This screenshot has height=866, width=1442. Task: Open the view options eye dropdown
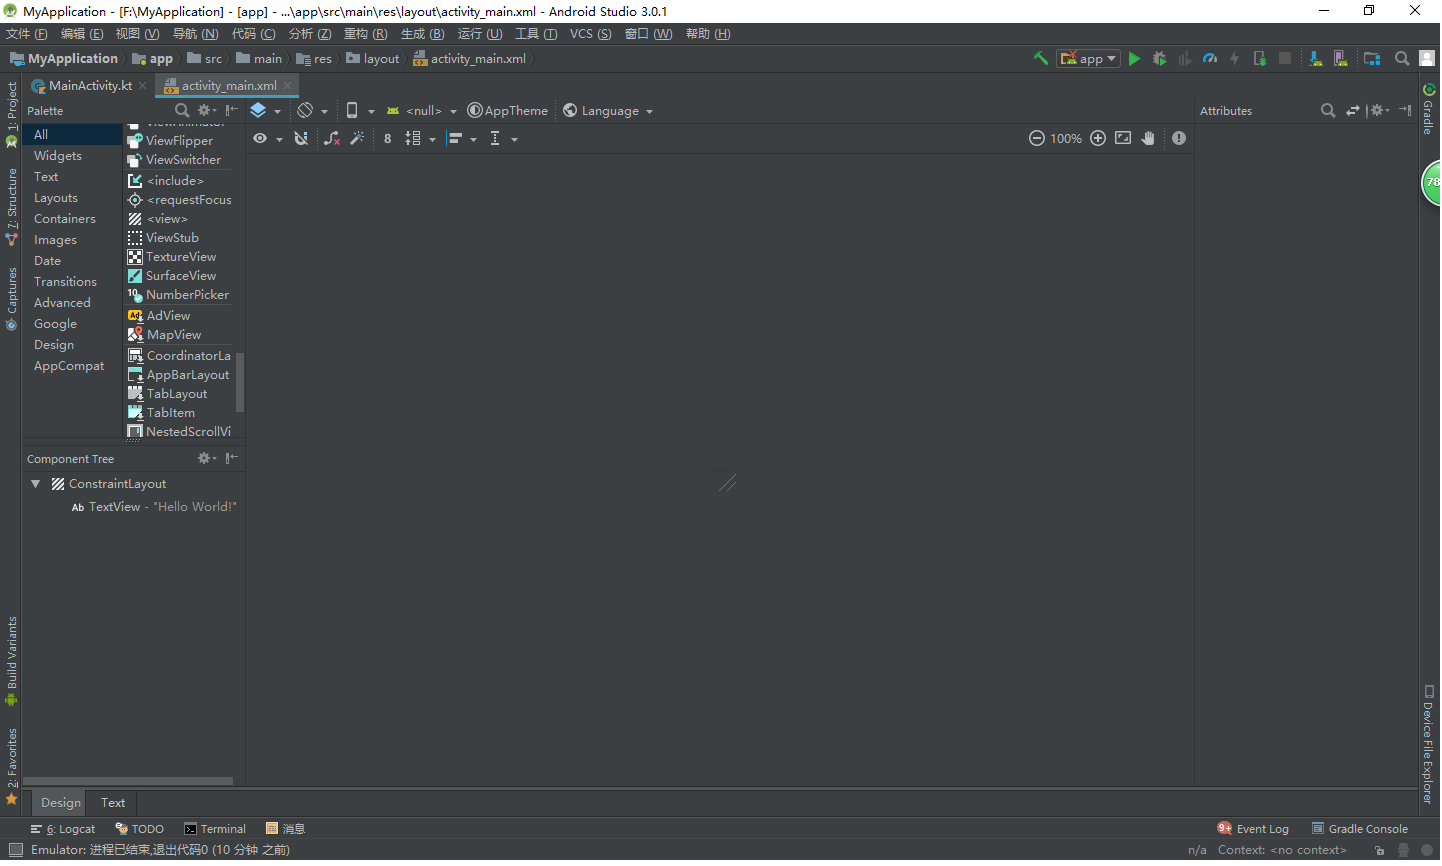[x=268, y=139]
